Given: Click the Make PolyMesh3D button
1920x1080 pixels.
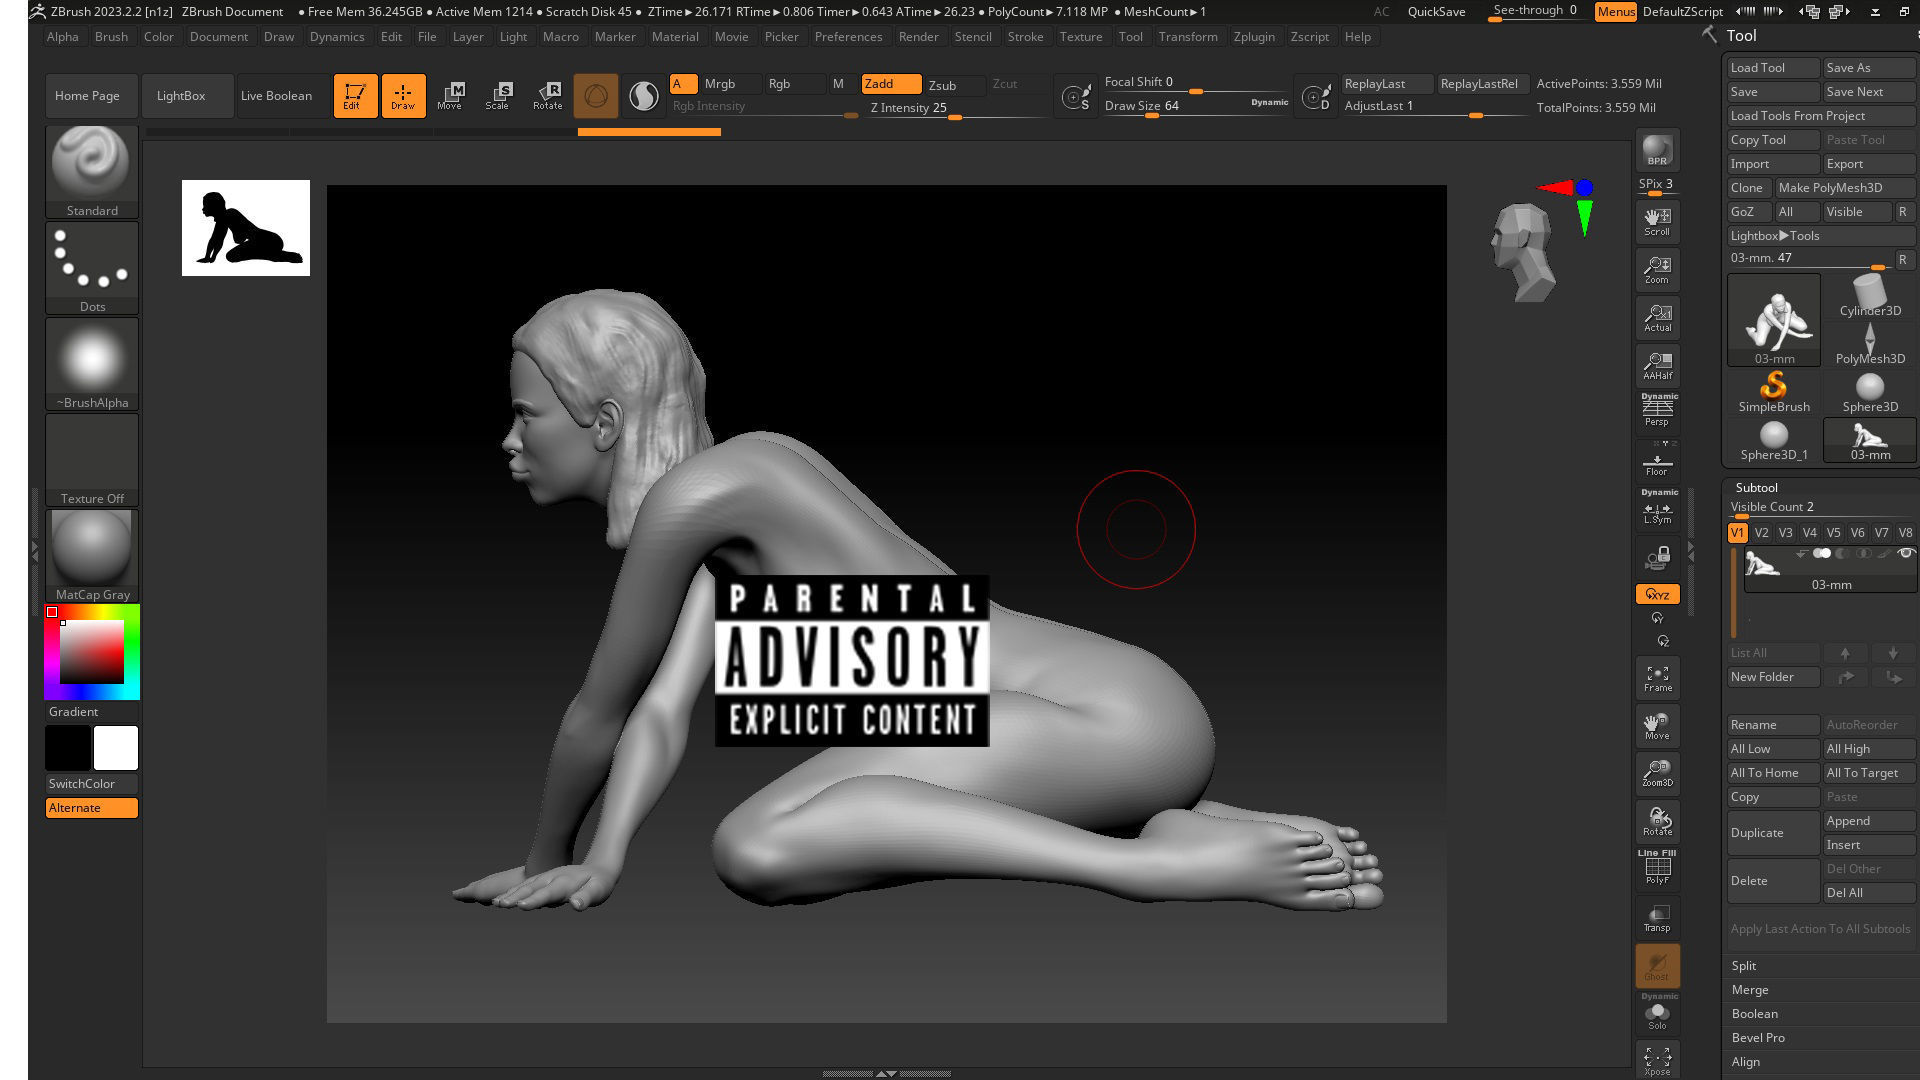Looking at the screenshot, I should coord(1845,188).
